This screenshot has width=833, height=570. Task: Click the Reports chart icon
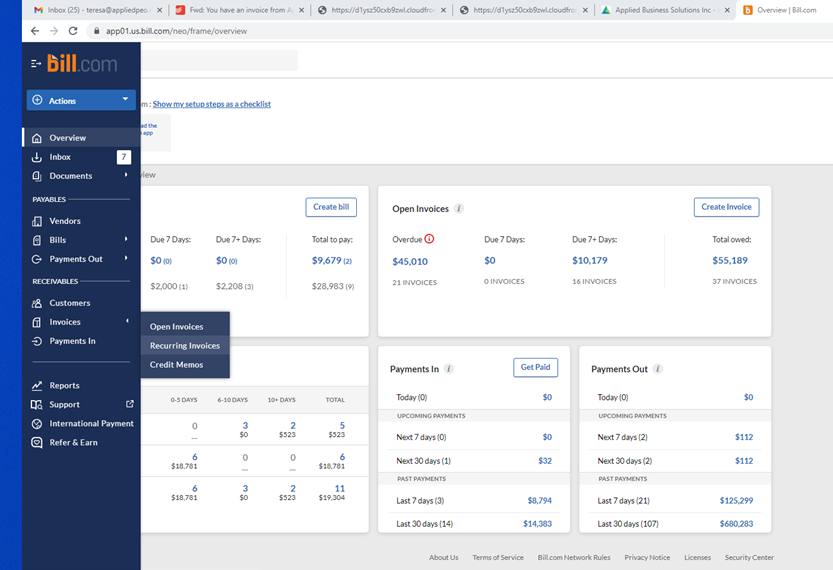coord(37,385)
